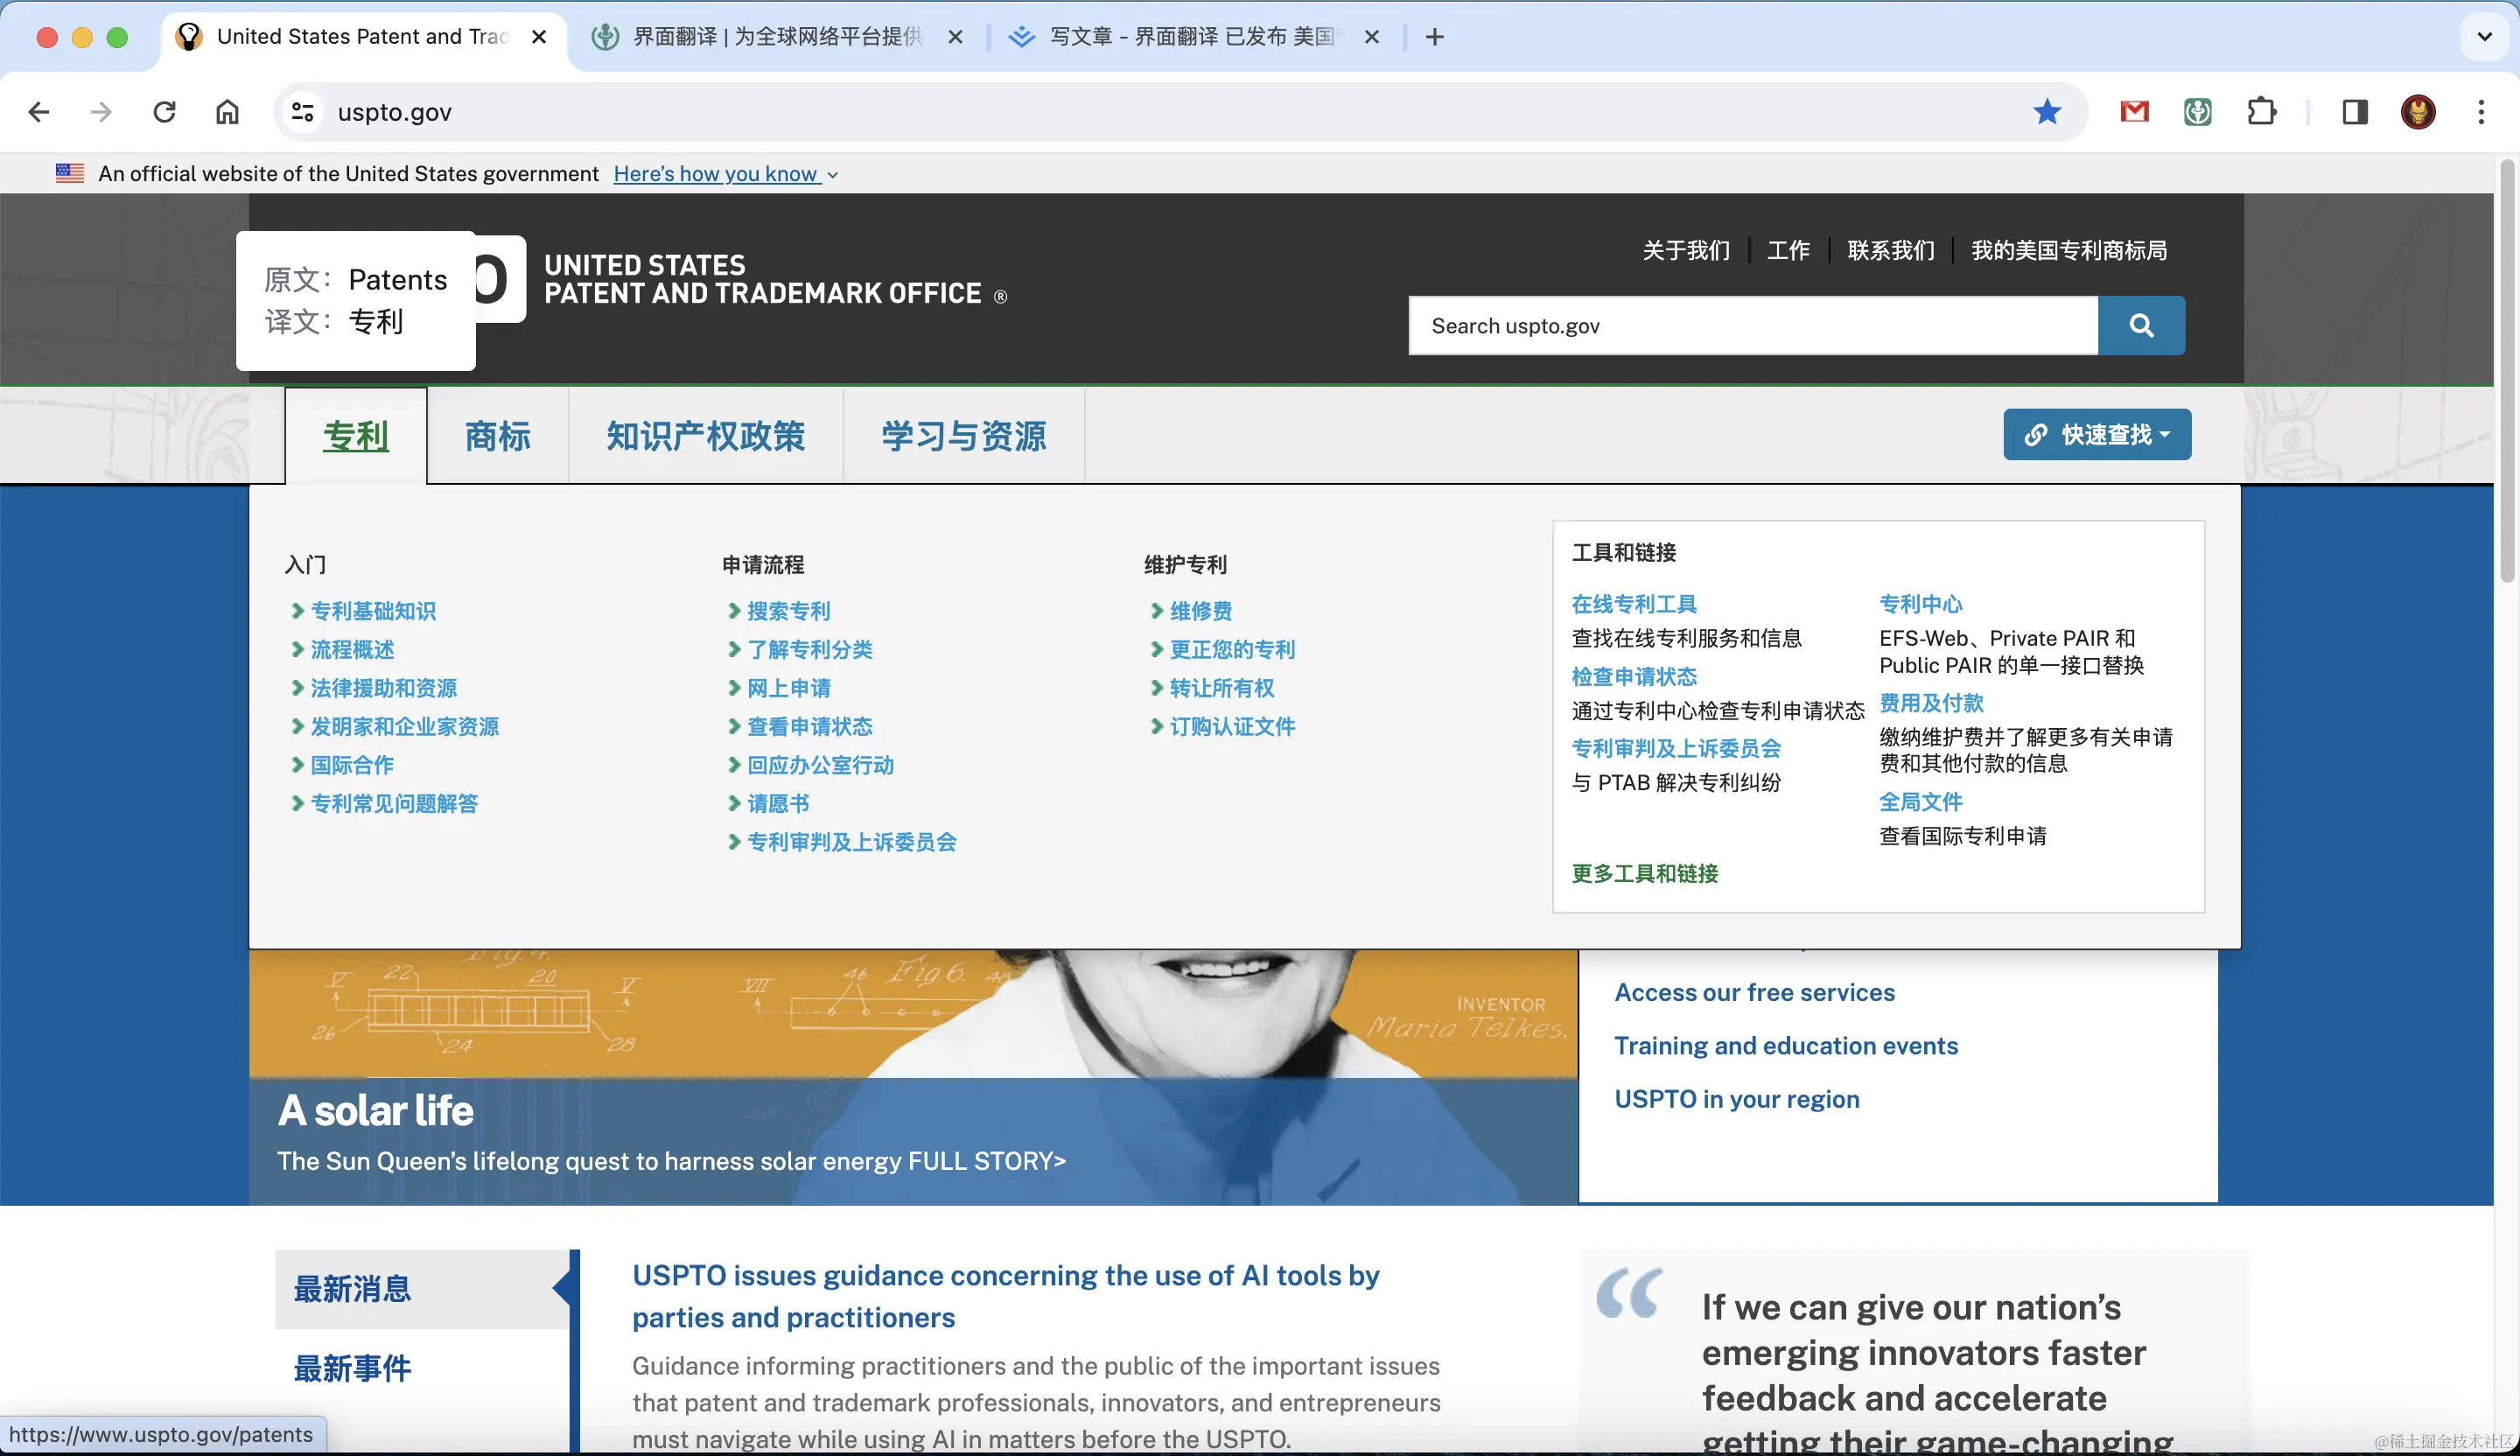Click the search magnifier on uspto.gov
Screen dimensions: 2520x1456
click(2140, 325)
